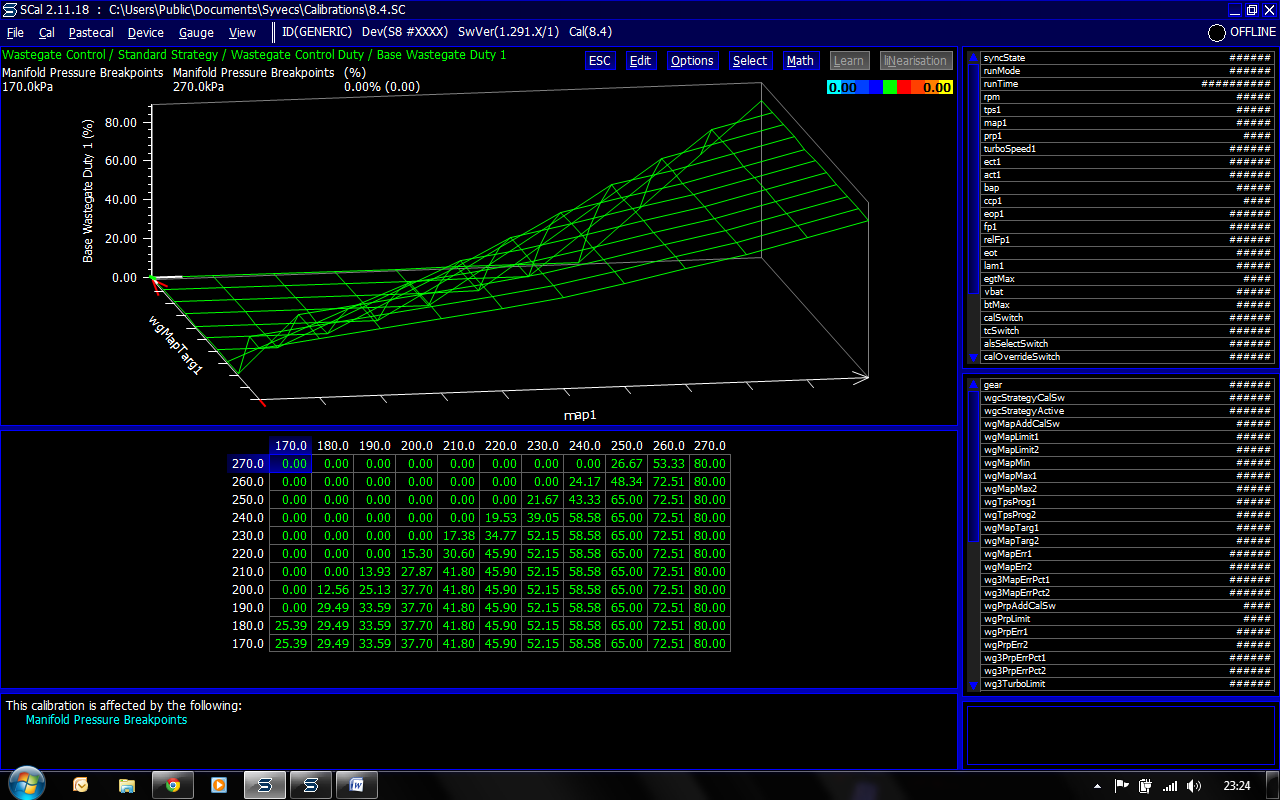This screenshot has width=1280, height=800.
Task: Show hidden system tray icons arrow
Action: pyautogui.click(x=1098, y=786)
